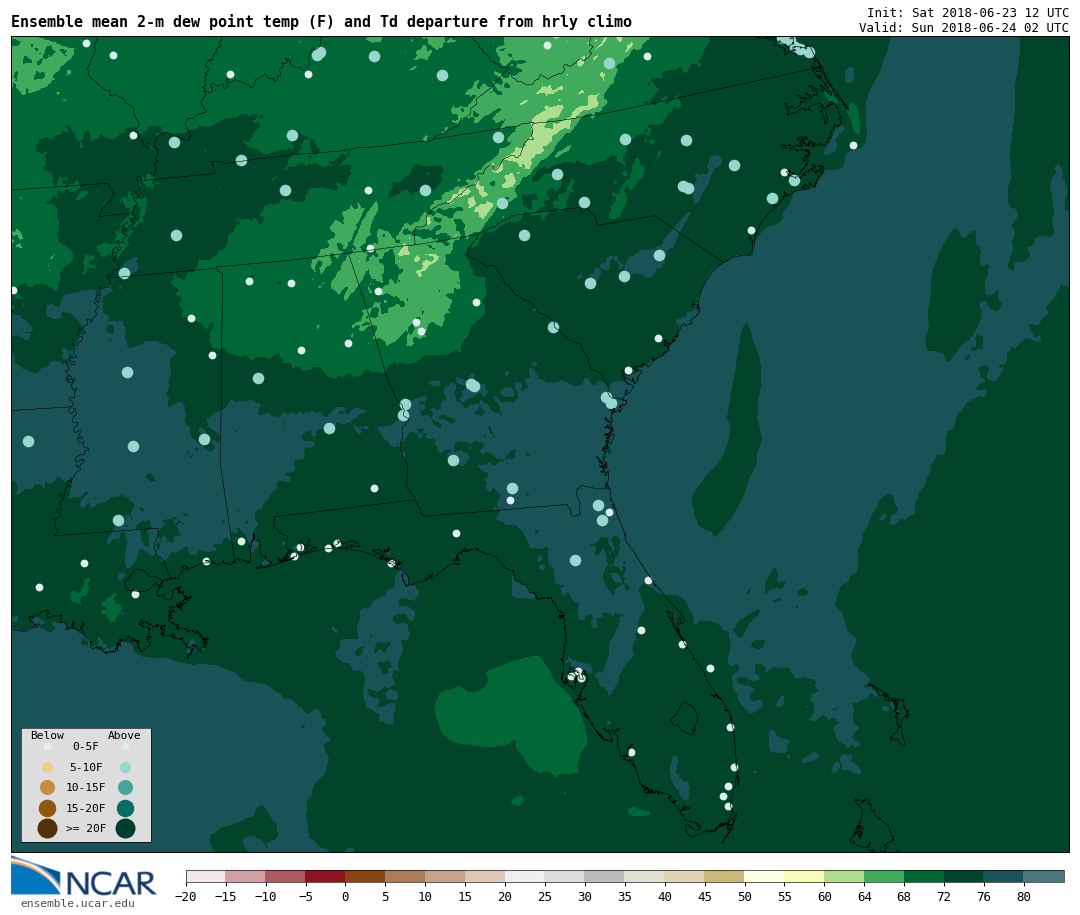Viewport: 1080px width, 915px height.
Task: Click the Valid: Sun 2018-06-24 02 UTC text
Action: (x=964, y=28)
